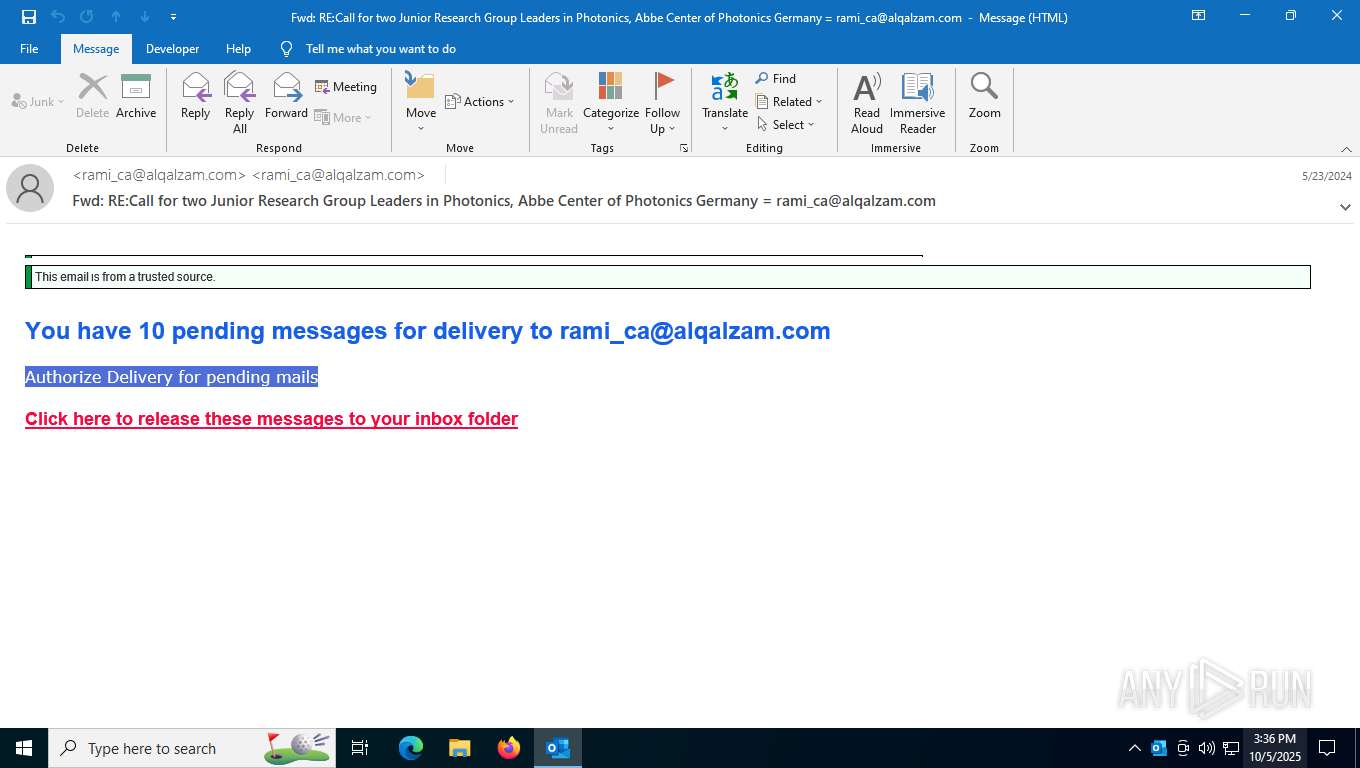
Task: Choose Reply All
Action: (x=240, y=103)
